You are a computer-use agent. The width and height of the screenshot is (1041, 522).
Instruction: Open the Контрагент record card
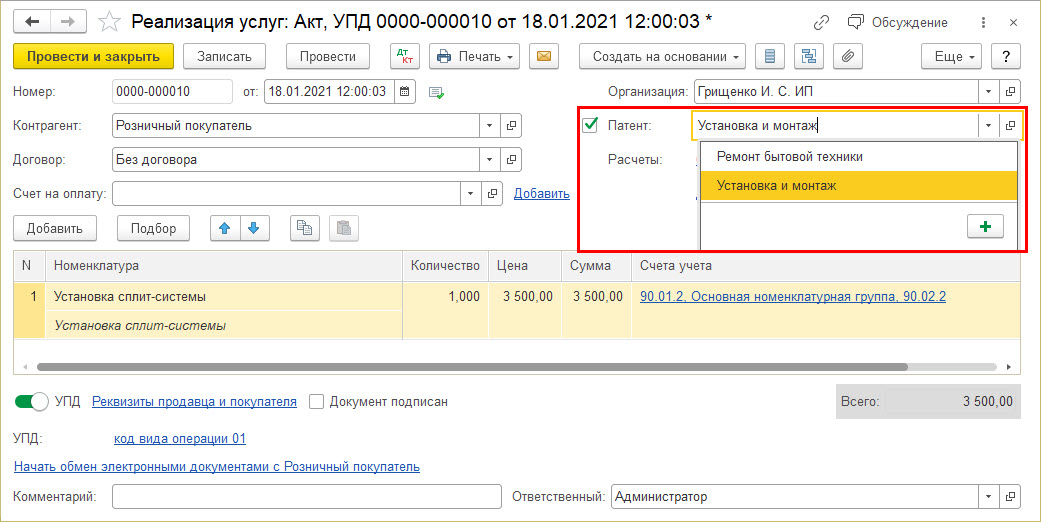click(511, 126)
